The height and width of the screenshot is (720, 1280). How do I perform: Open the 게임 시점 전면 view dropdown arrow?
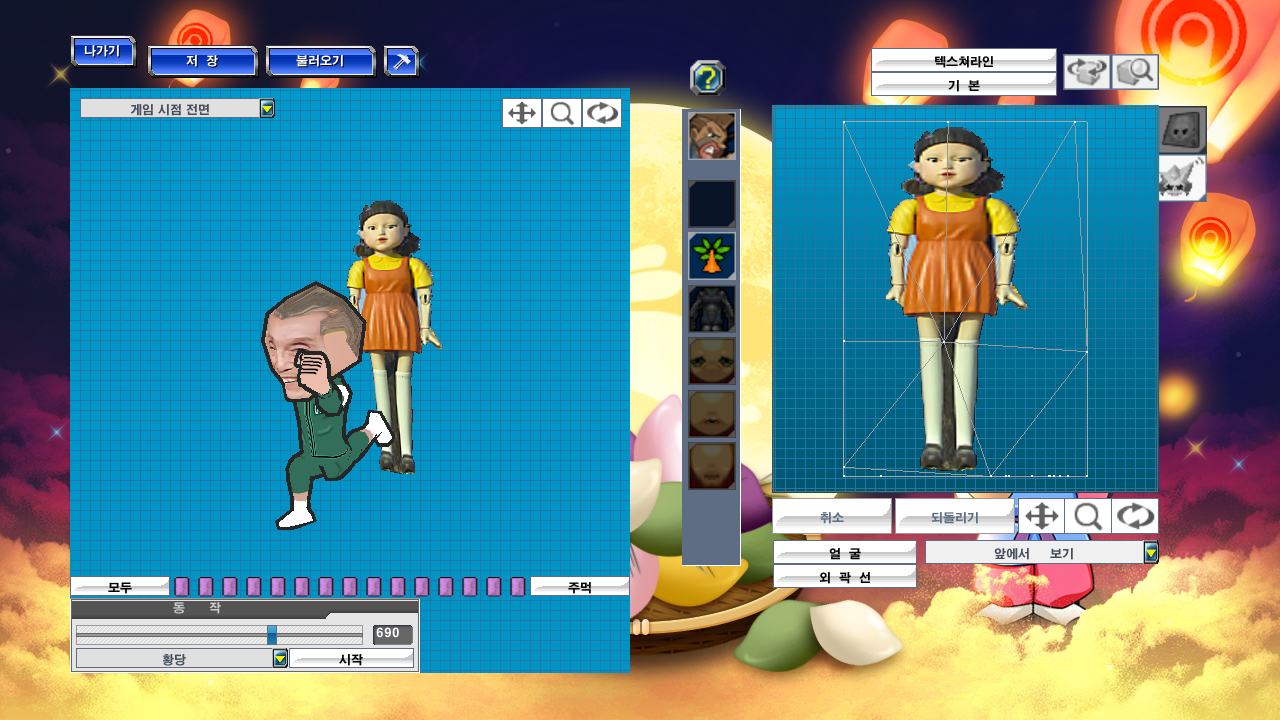(267, 108)
